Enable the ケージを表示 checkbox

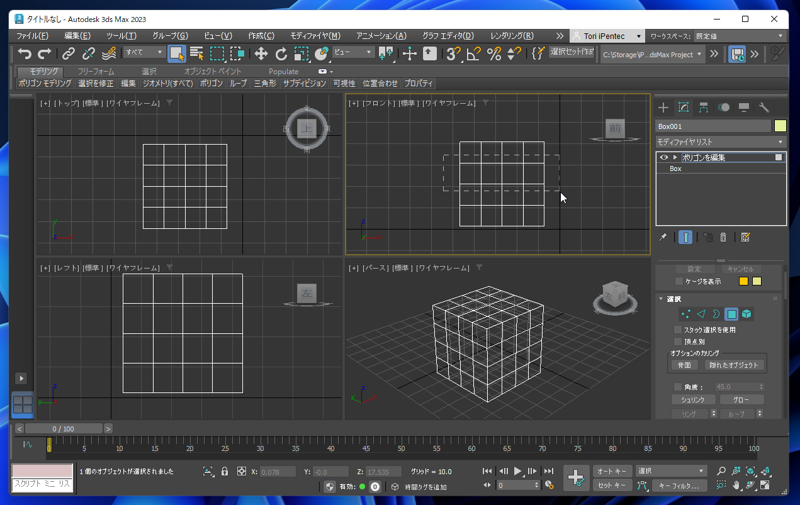click(679, 282)
